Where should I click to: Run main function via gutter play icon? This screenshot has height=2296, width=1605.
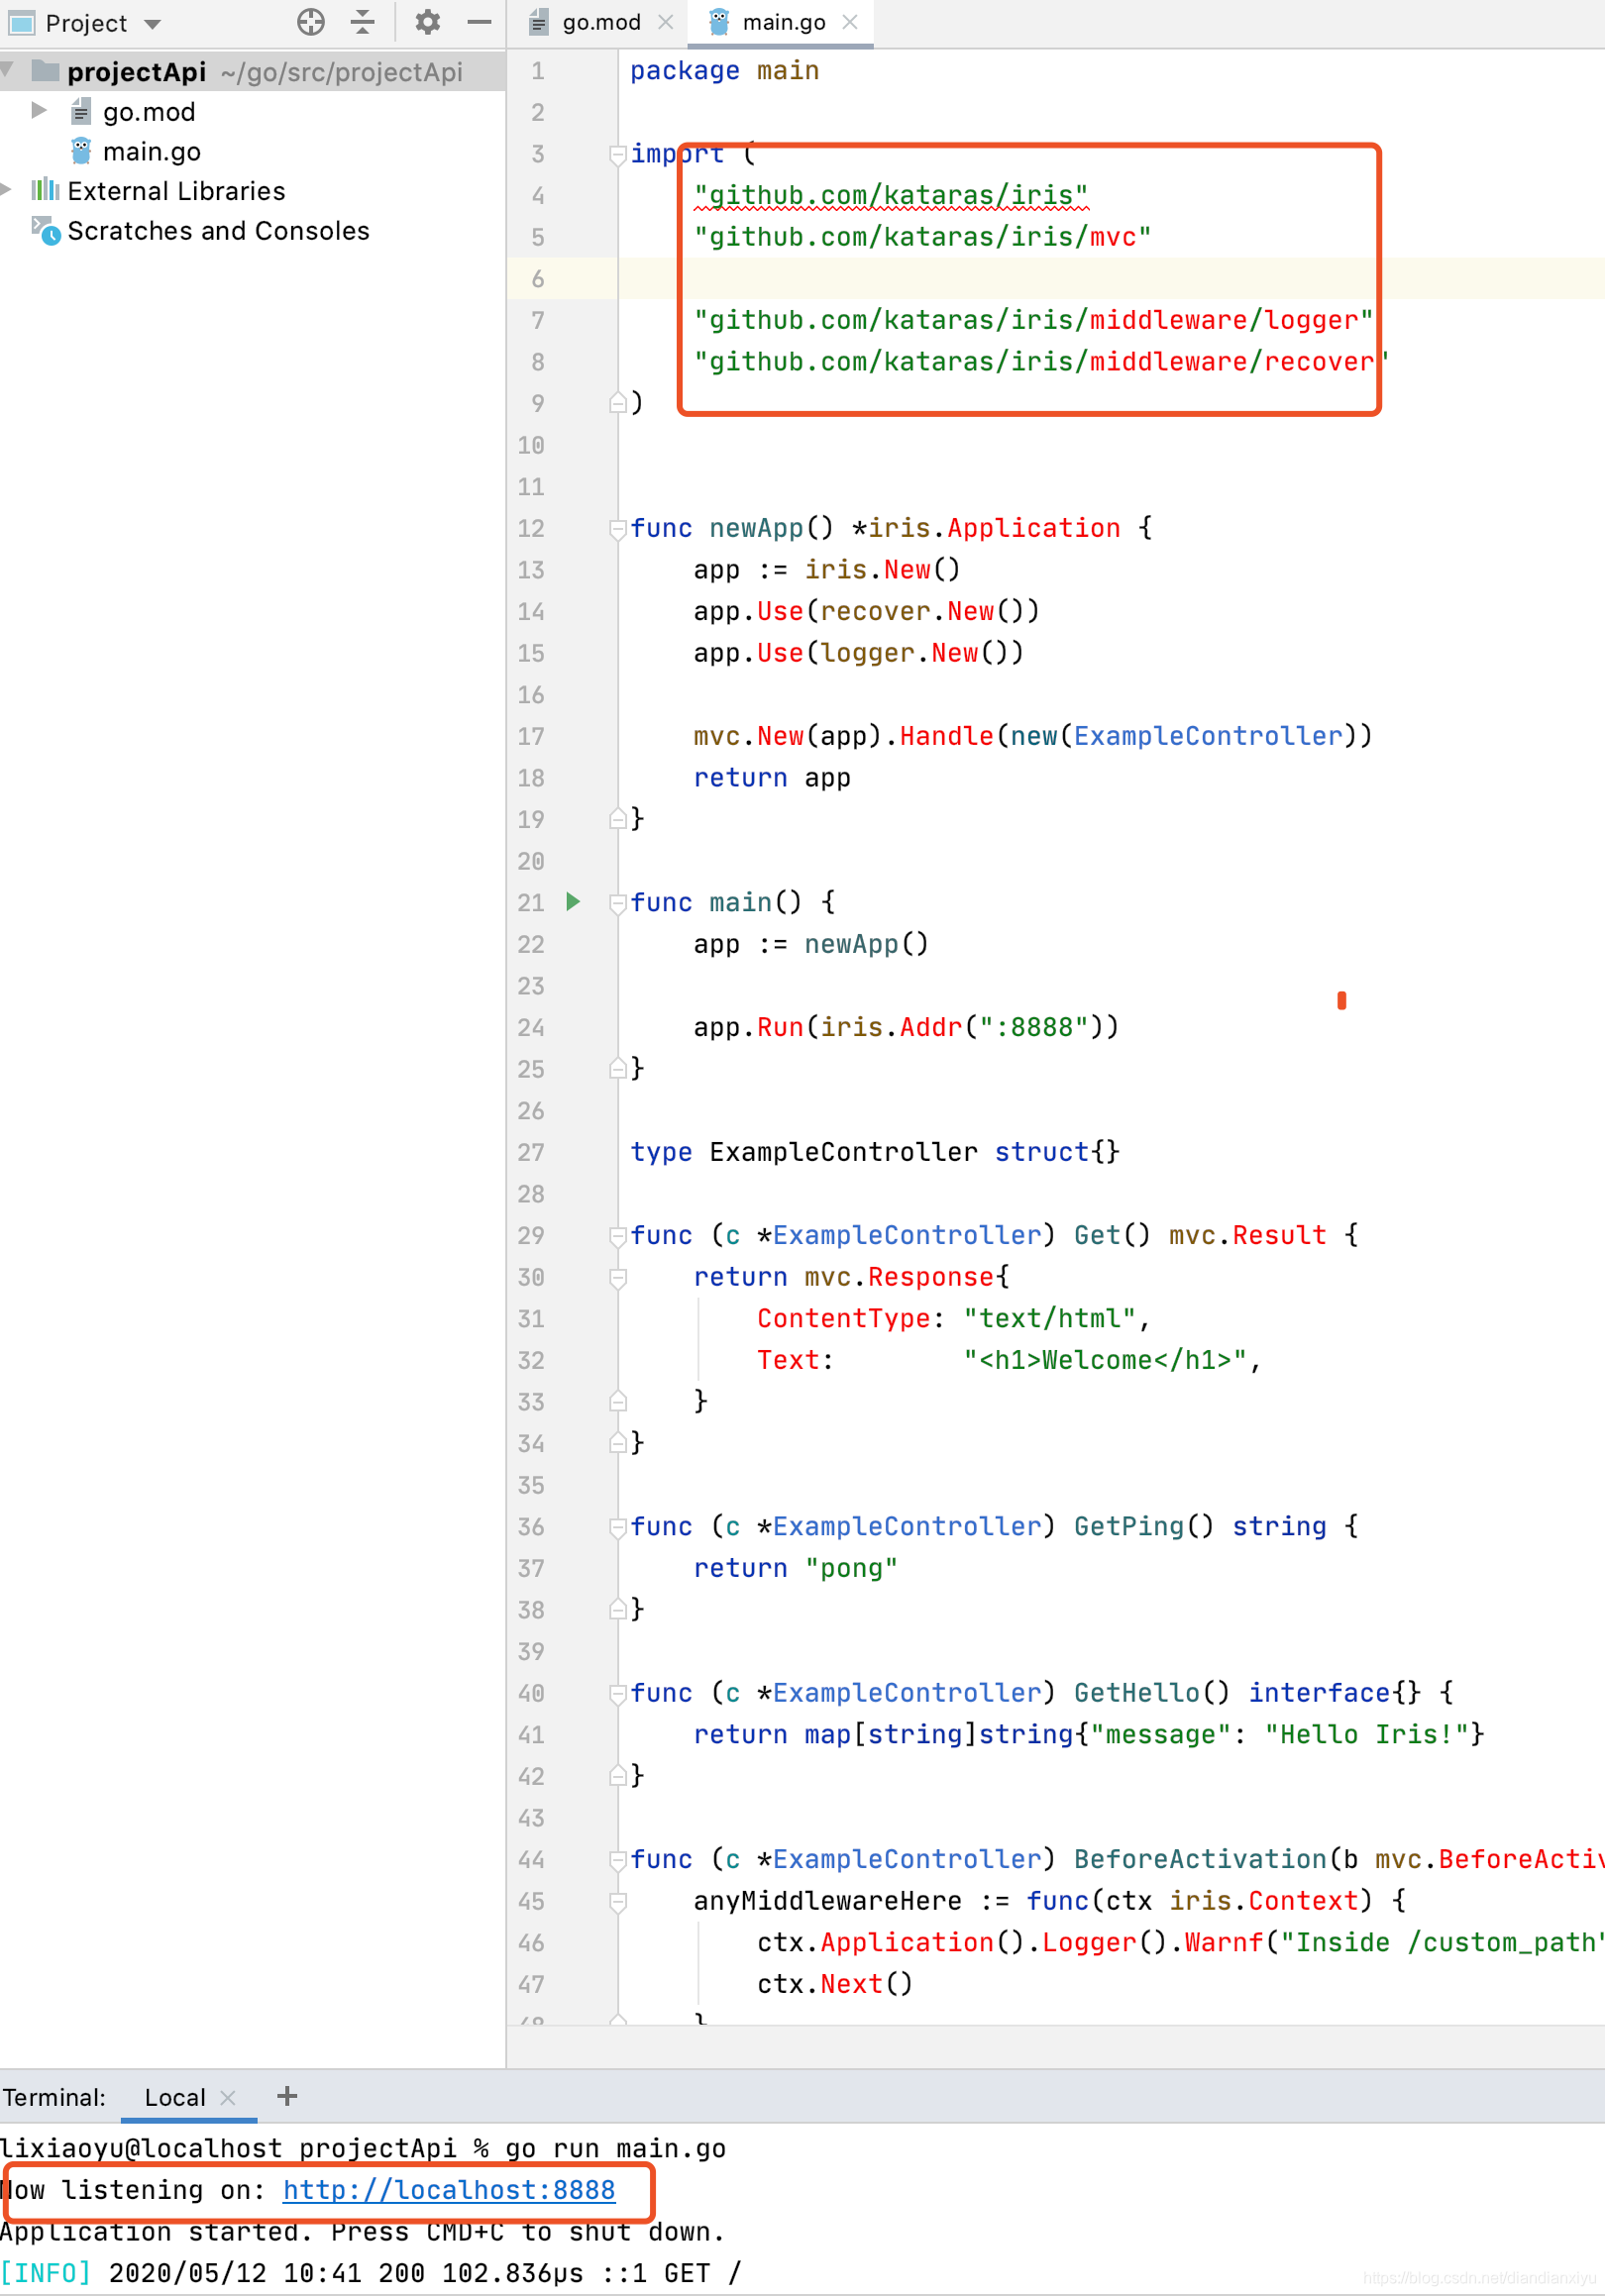tap(573, 902)
